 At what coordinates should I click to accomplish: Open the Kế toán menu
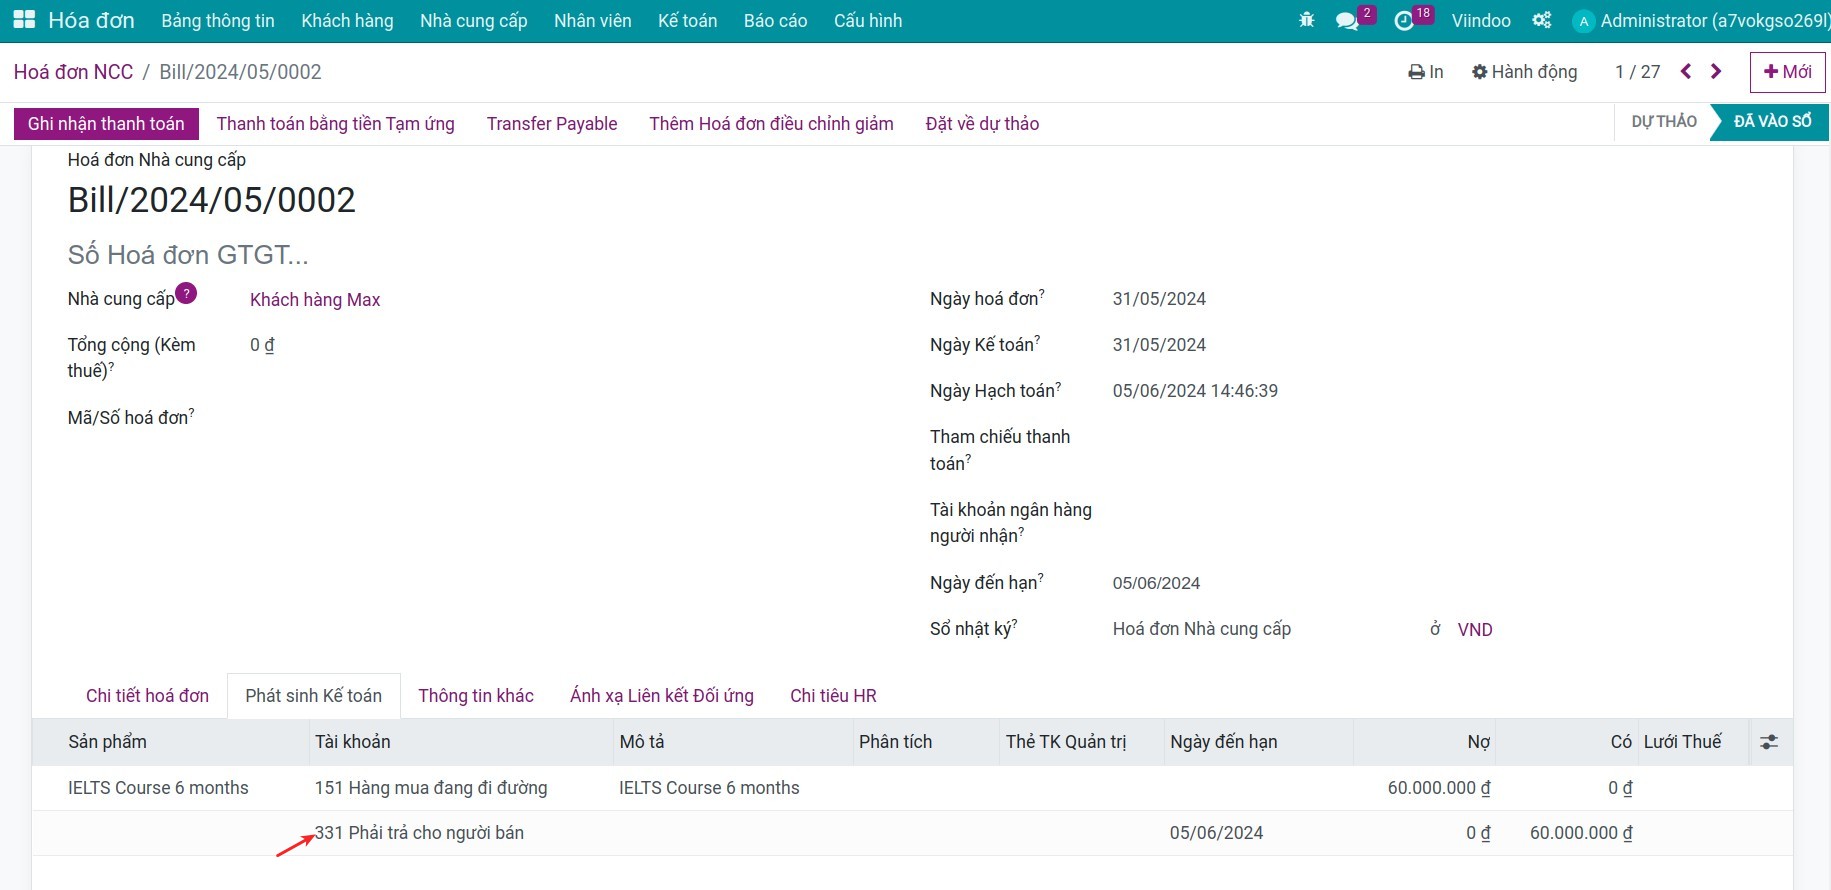point(687,21)
